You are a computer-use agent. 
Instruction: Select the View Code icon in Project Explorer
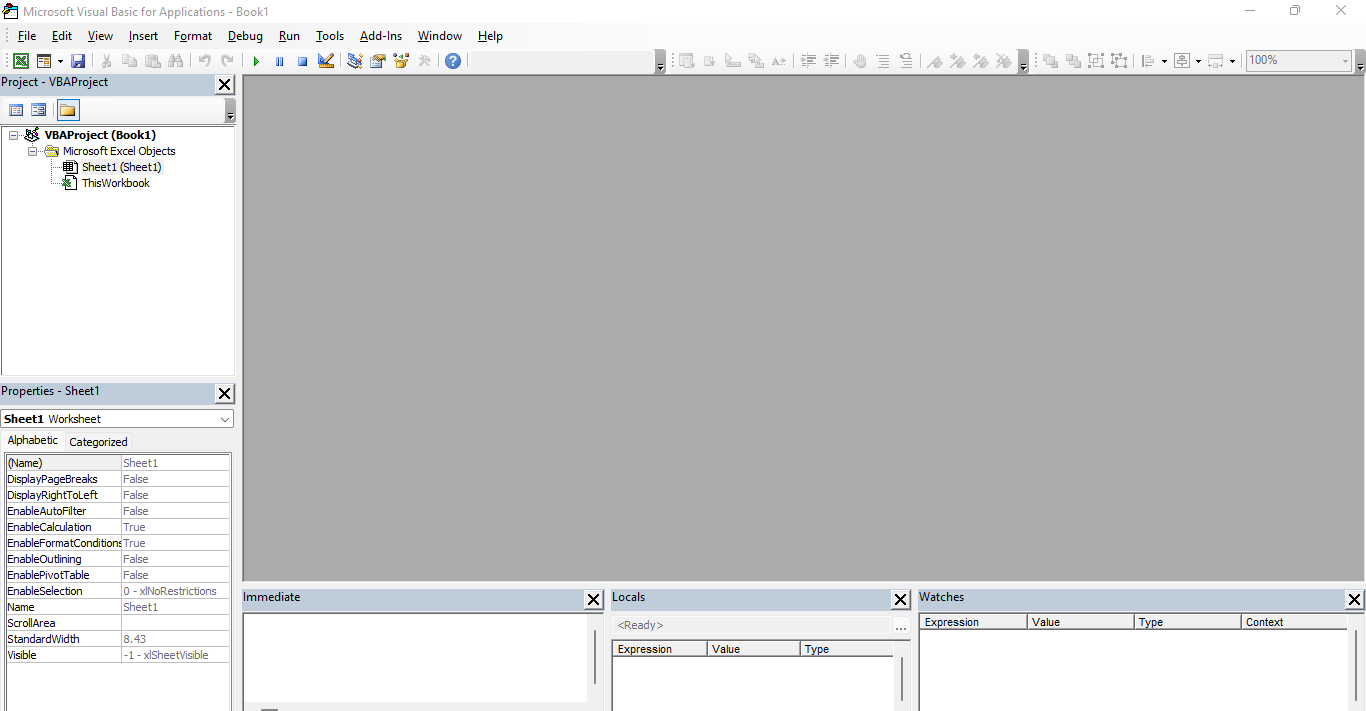[16, 109]
